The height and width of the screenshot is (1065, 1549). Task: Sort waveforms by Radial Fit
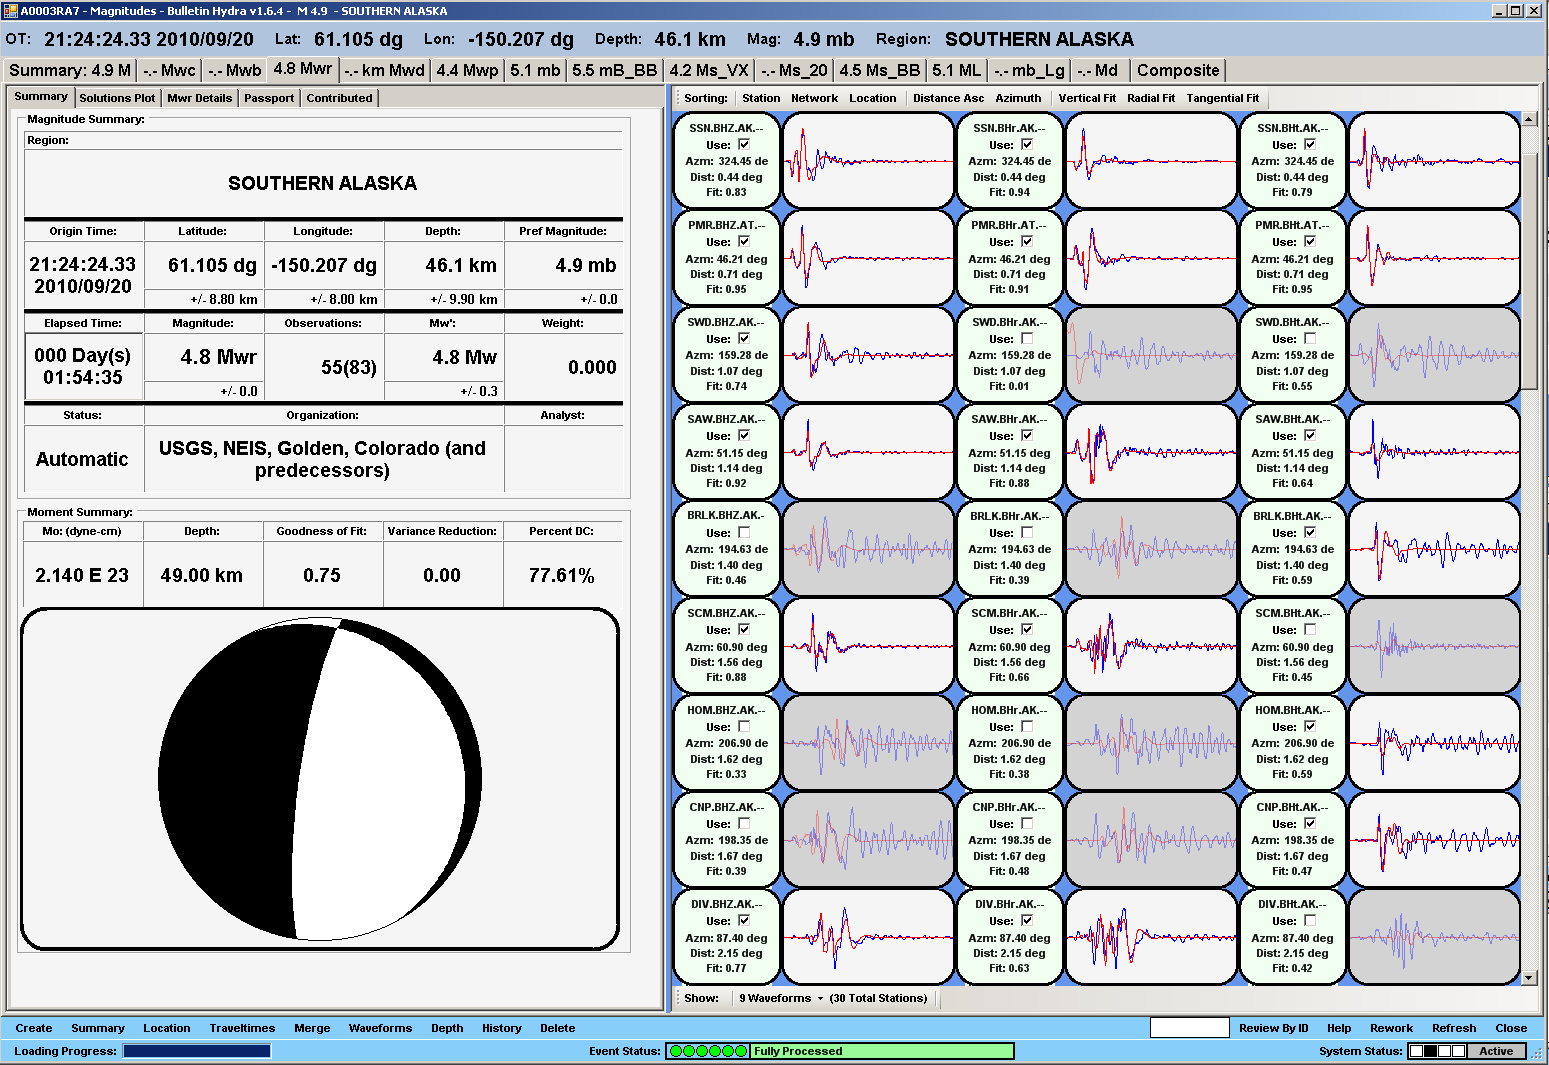click(1151, 98)
